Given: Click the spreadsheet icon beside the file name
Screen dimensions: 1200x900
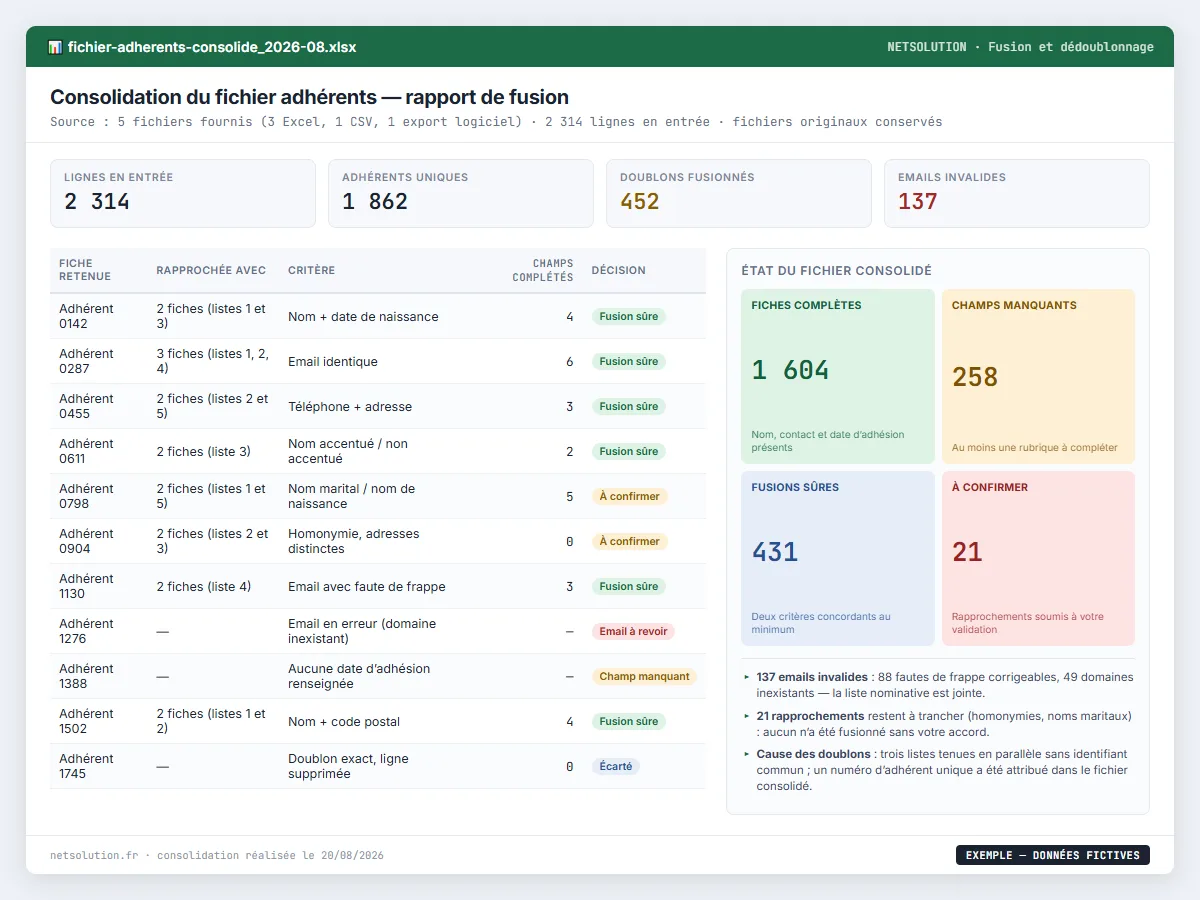Looking at the screenshot, I should point(55,47).
